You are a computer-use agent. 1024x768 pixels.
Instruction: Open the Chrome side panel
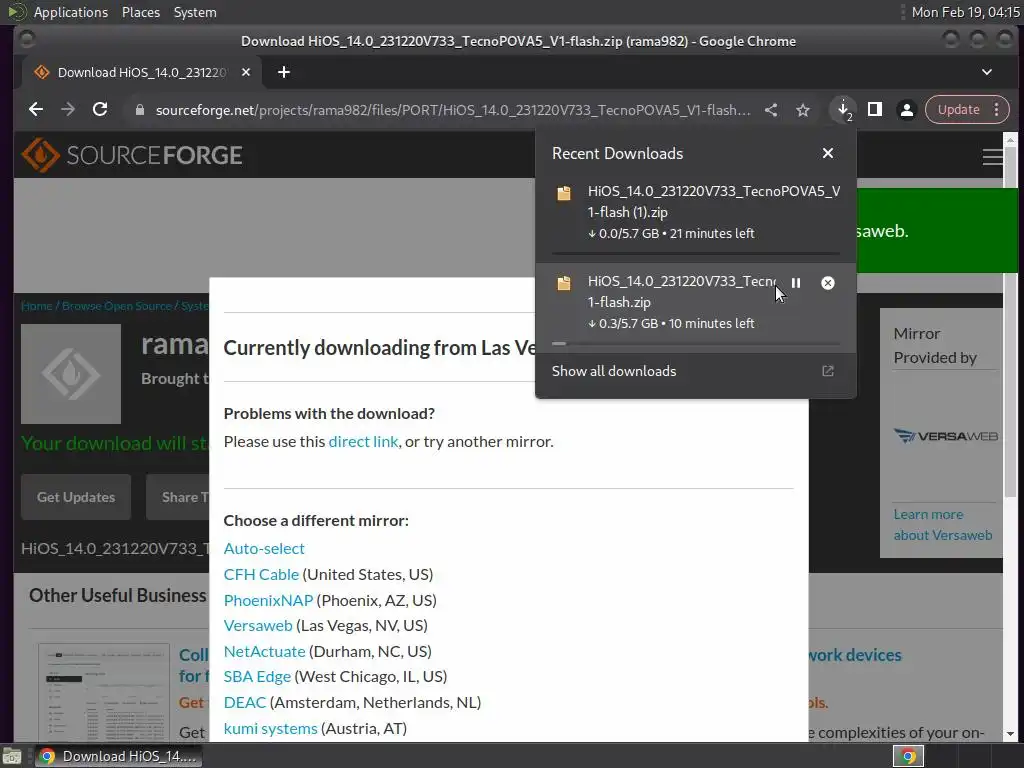coord(875,110)
